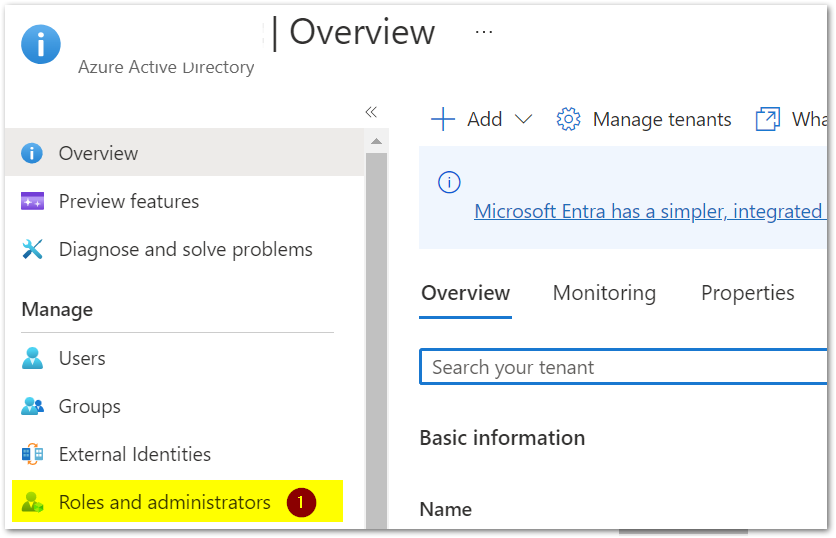Open Preview features
Viewport: 836px width, 538px height.
tap(128, 201)
